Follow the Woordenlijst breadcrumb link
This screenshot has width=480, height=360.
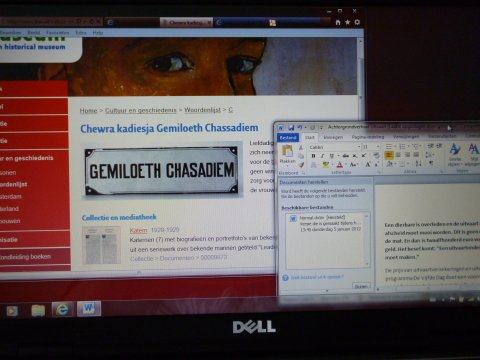pyautogui.click(x=202, y=110)
